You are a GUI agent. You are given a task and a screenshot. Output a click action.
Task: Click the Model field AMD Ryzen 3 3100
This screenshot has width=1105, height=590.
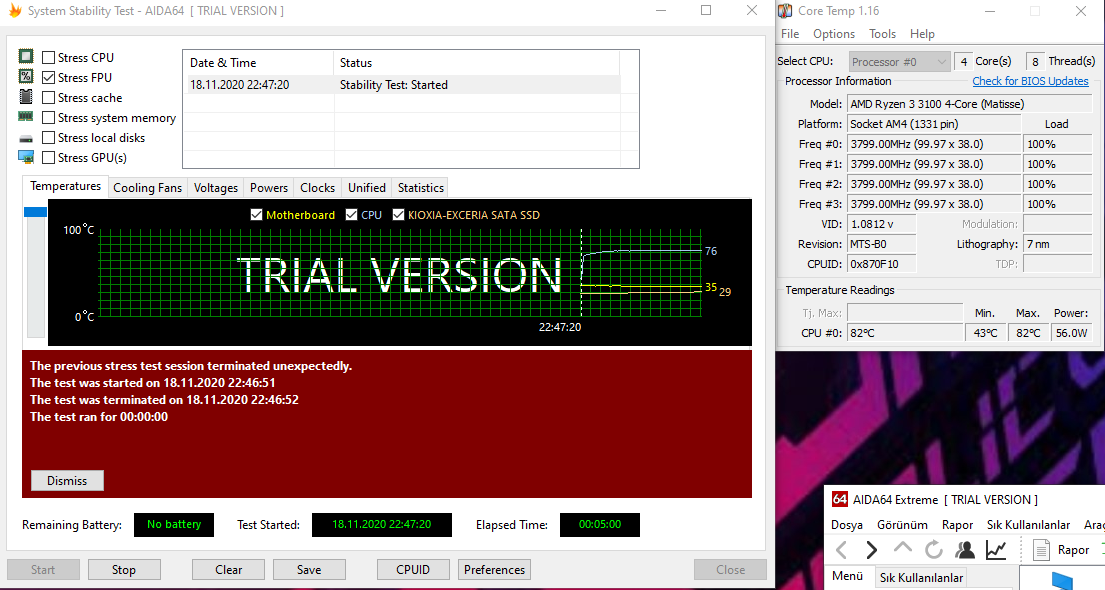[969, 104]
